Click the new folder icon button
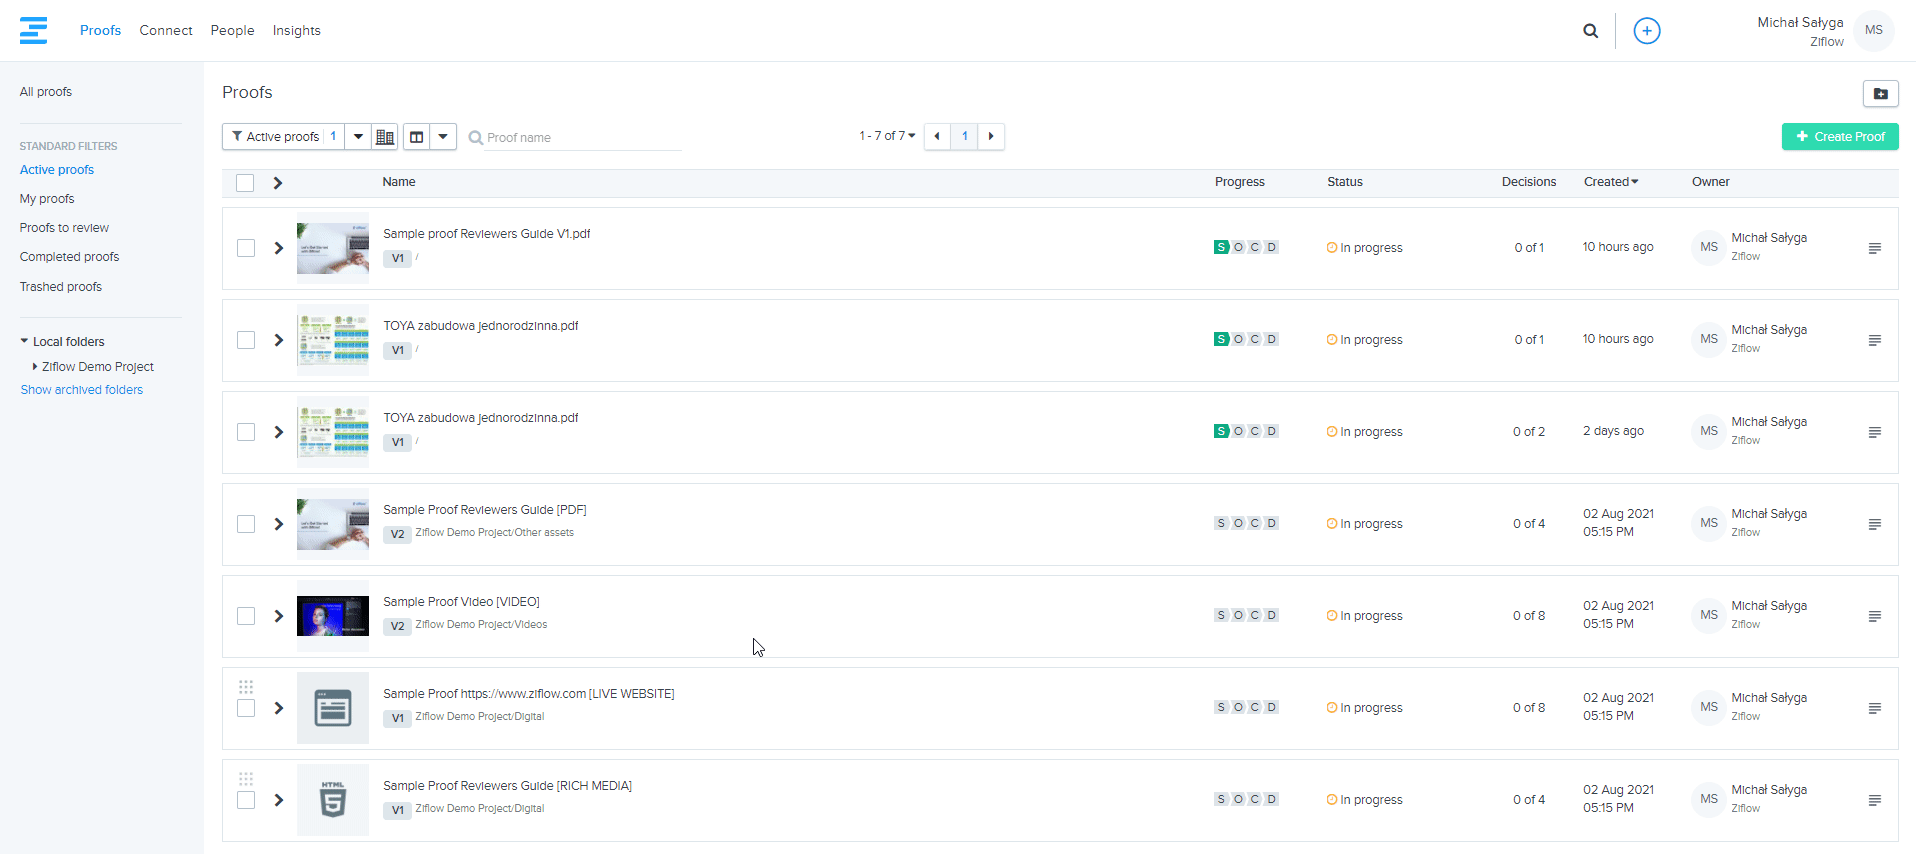 pos(1880,94)
